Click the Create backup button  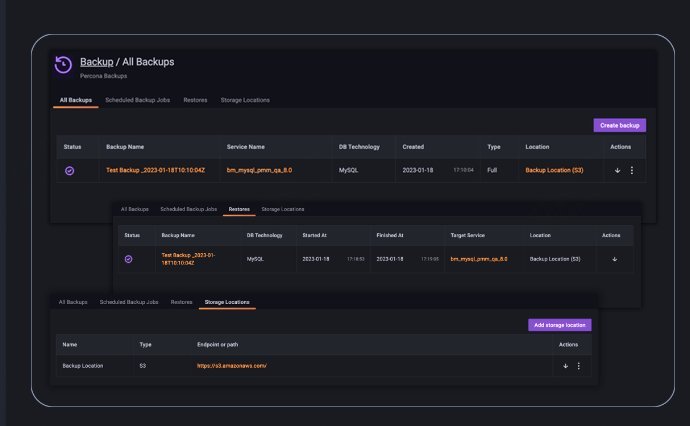tap(619, 125)
